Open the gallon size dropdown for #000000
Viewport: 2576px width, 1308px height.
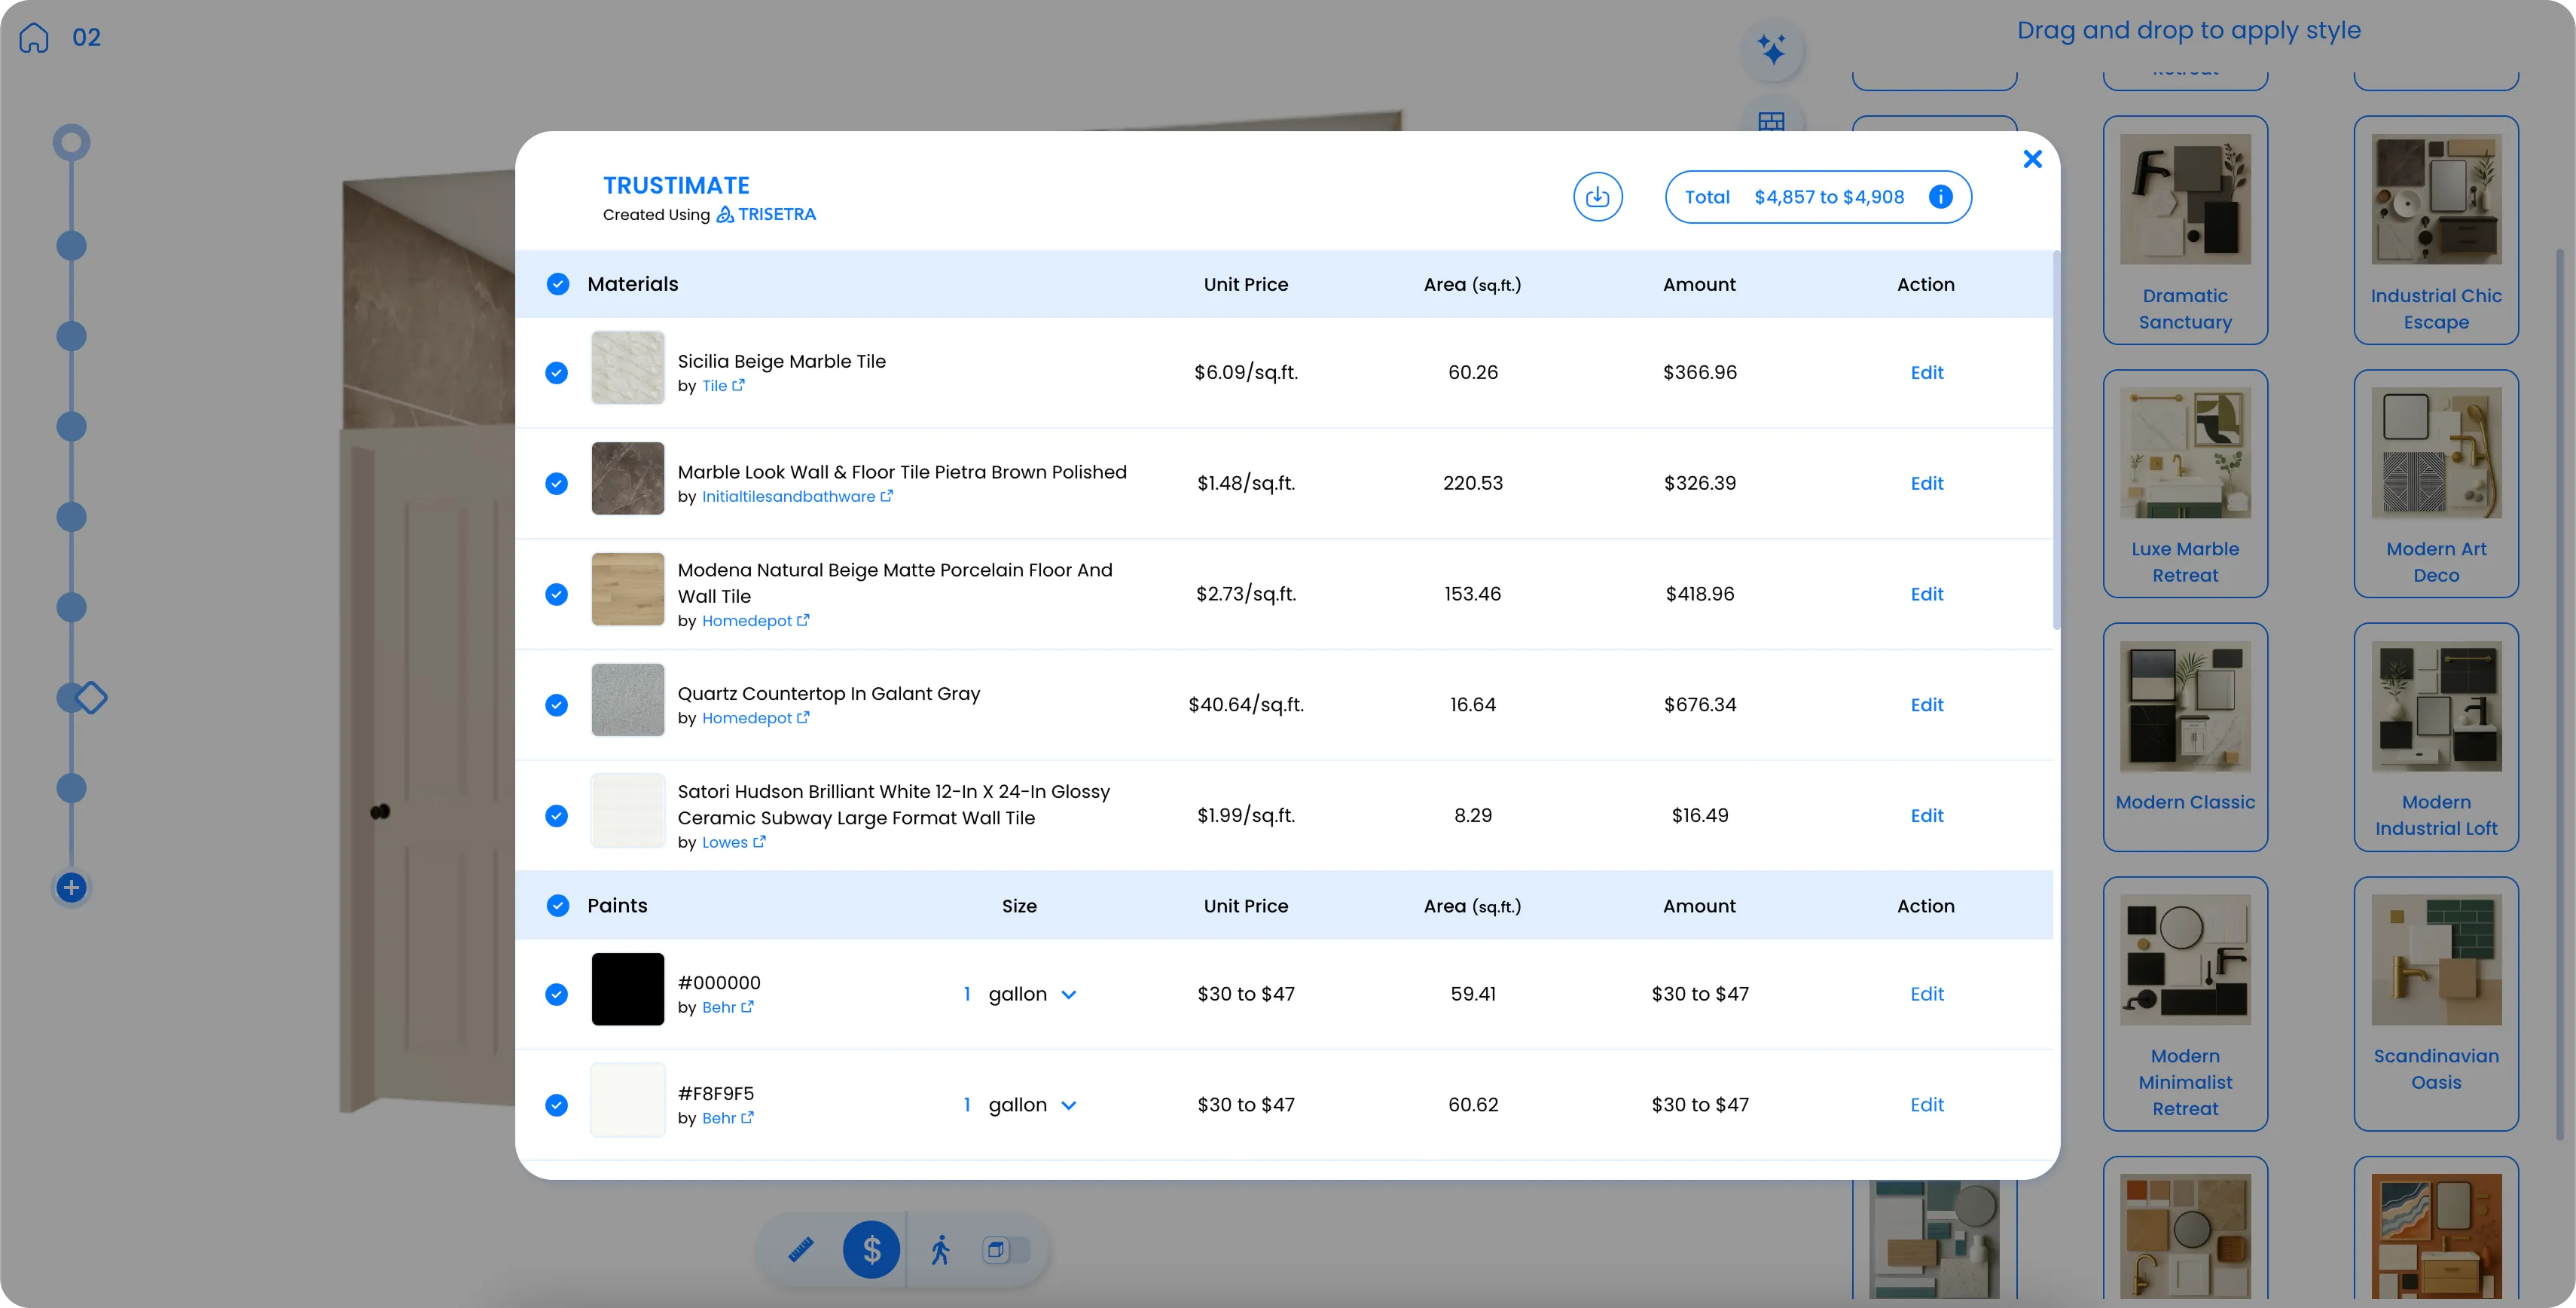click(1069, 995)
